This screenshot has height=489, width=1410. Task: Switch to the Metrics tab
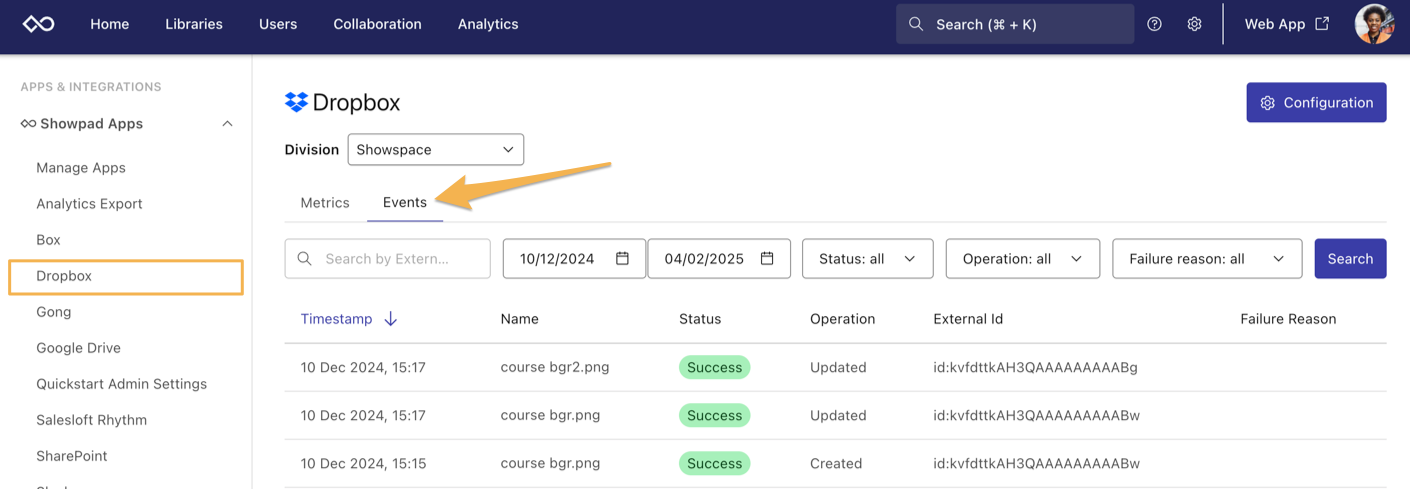click(x=325, y=202)
